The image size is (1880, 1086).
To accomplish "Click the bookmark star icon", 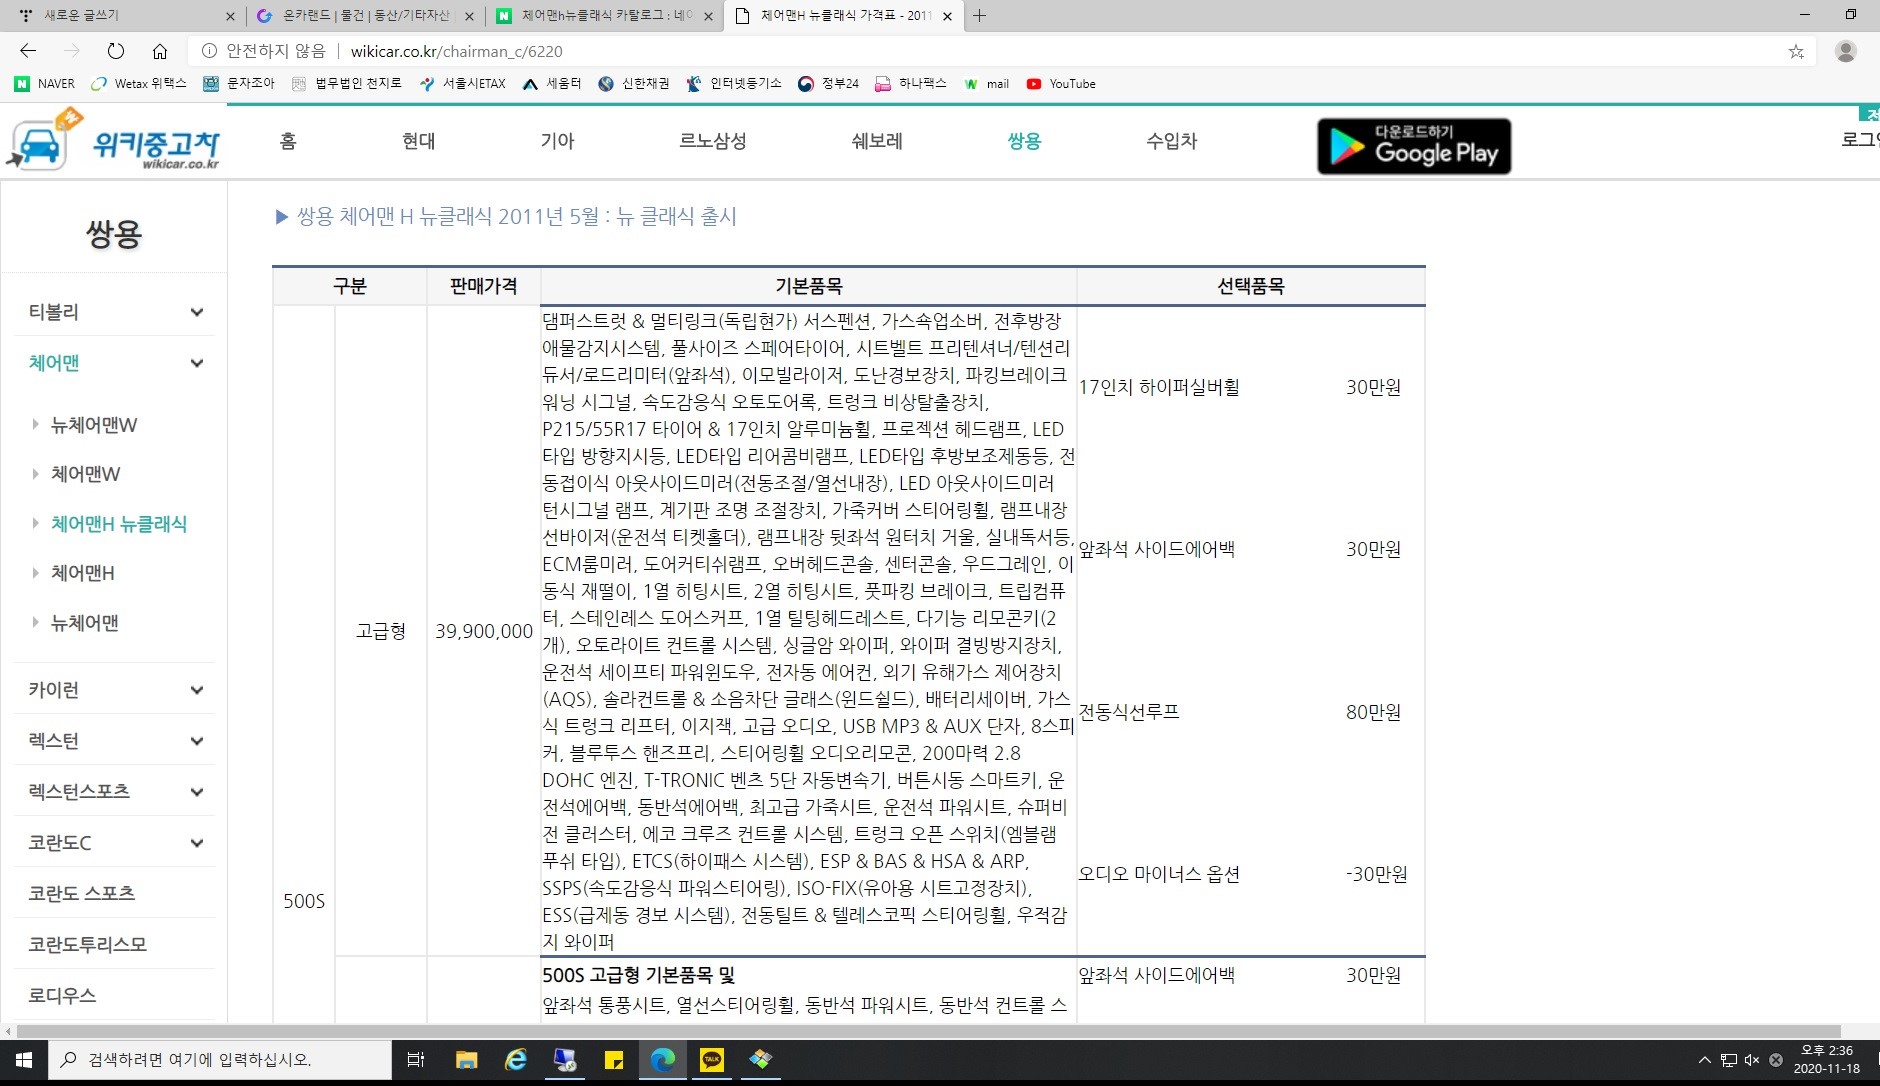I will tap(1796, 51).
